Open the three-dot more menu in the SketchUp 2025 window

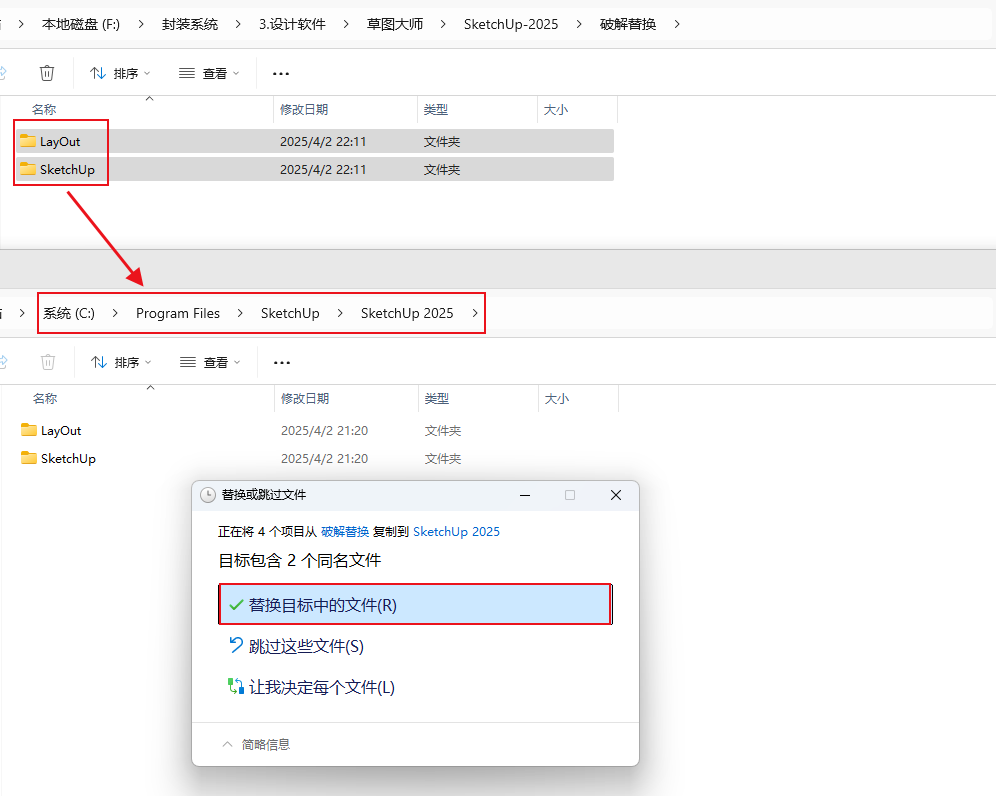(x=281, y=363)
